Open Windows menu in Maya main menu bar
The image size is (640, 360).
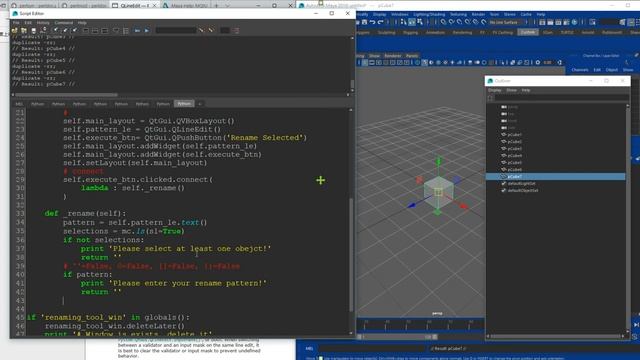tap(400, 14)
